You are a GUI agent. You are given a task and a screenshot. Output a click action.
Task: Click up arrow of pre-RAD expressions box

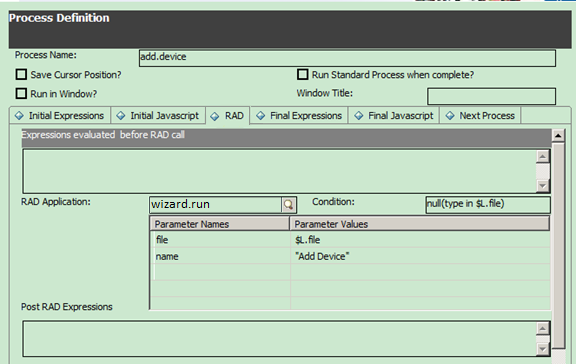click(x=543, y=157)
